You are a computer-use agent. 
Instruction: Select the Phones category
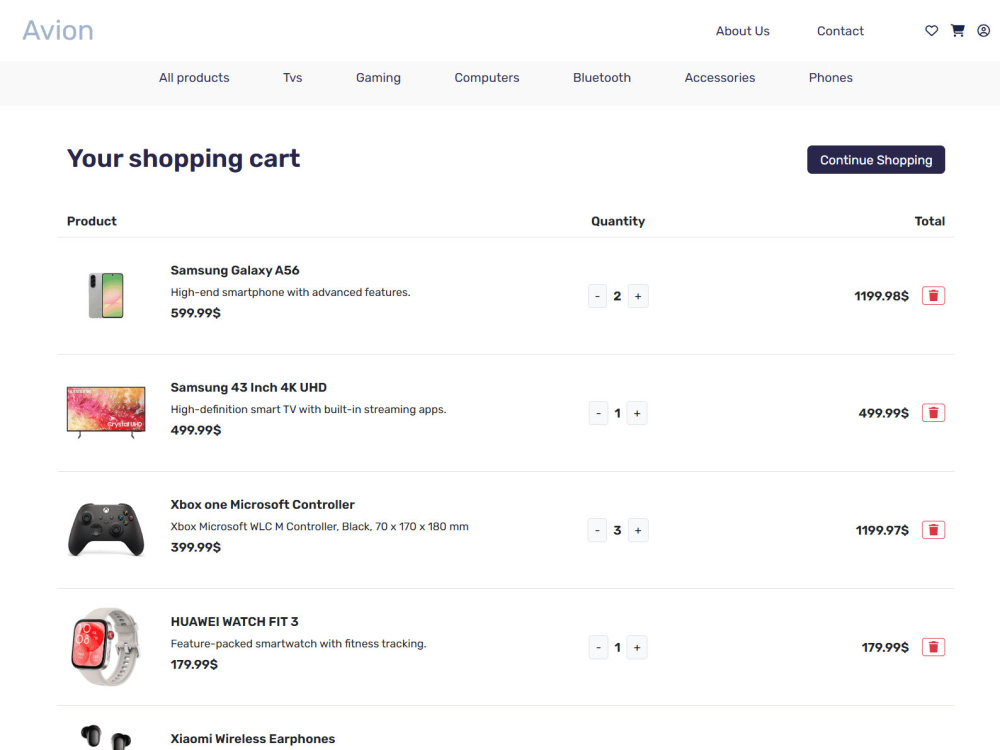click(x=830, y=78)
